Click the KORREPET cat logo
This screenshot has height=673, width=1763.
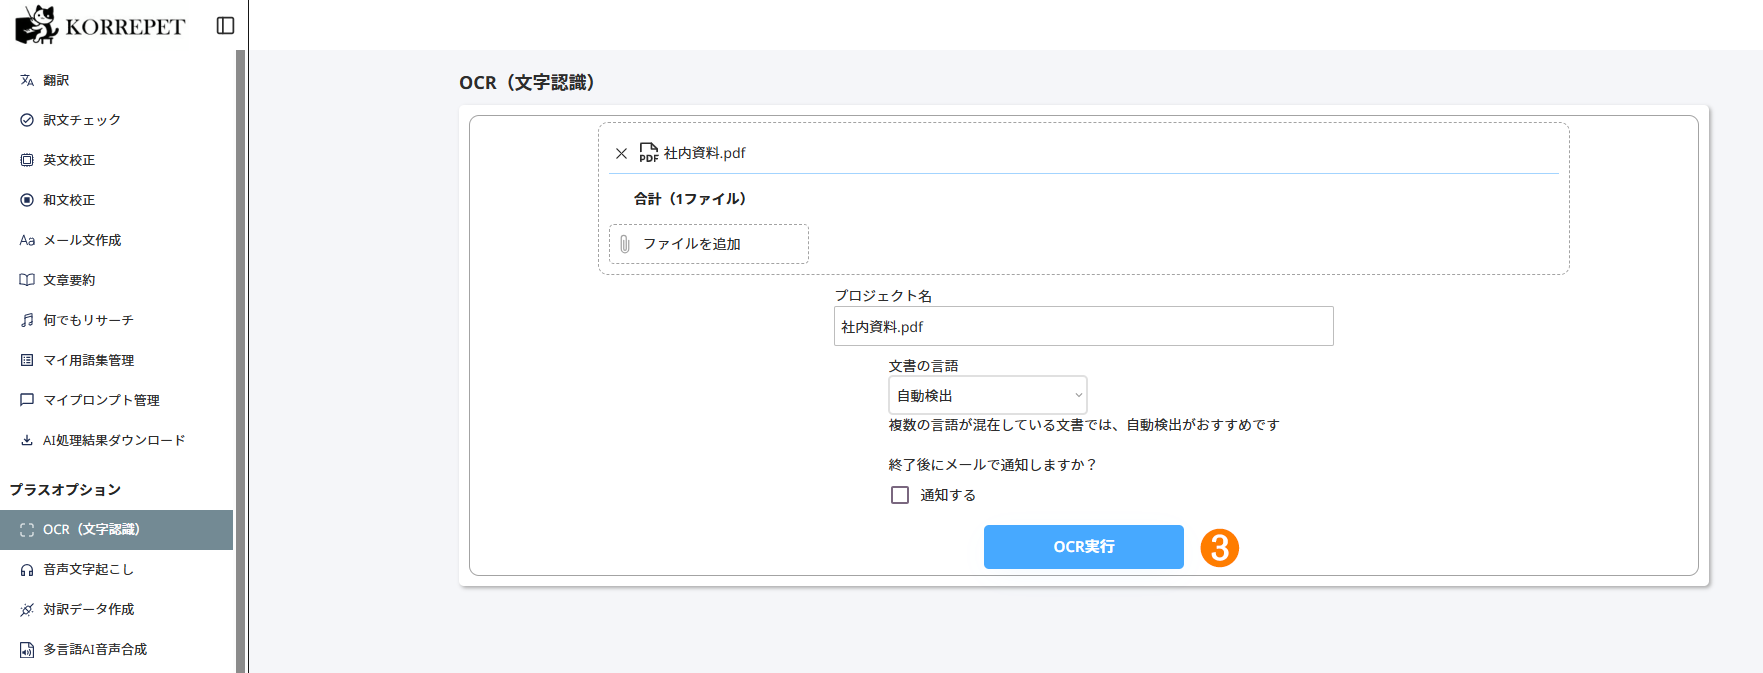(x=36, y=25)
